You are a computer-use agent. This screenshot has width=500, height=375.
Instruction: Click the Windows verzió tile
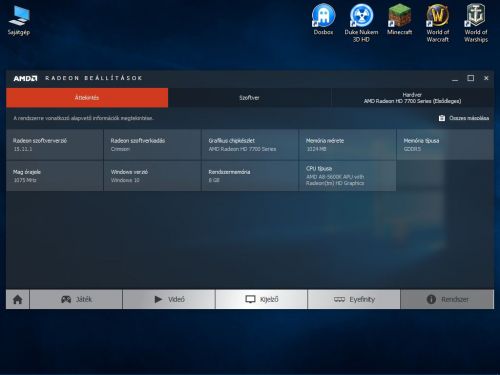click(152, 176)
